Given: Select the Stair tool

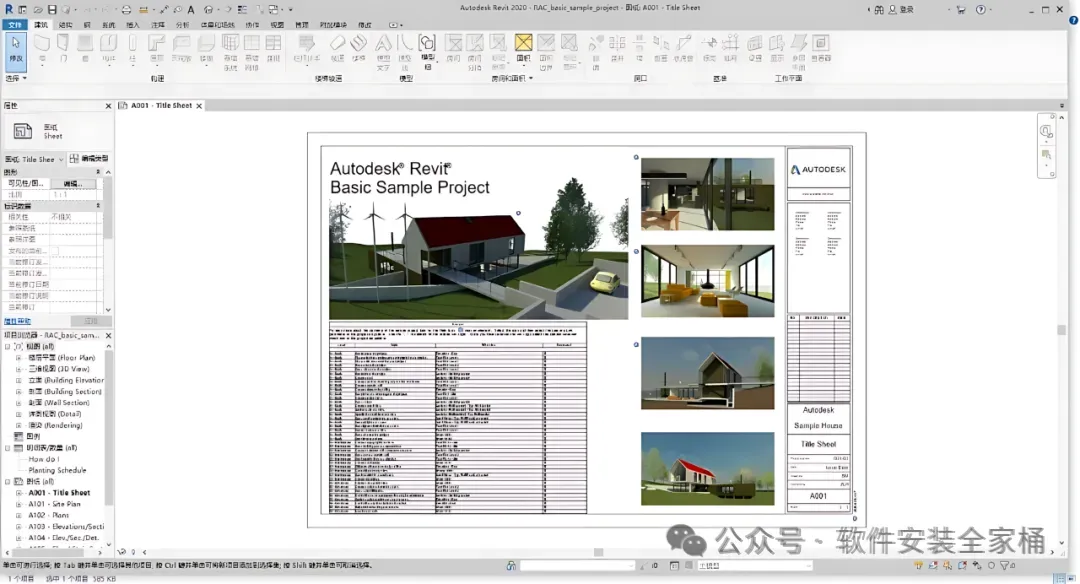Looking at the screenshot, I should [x=358, y=48].
